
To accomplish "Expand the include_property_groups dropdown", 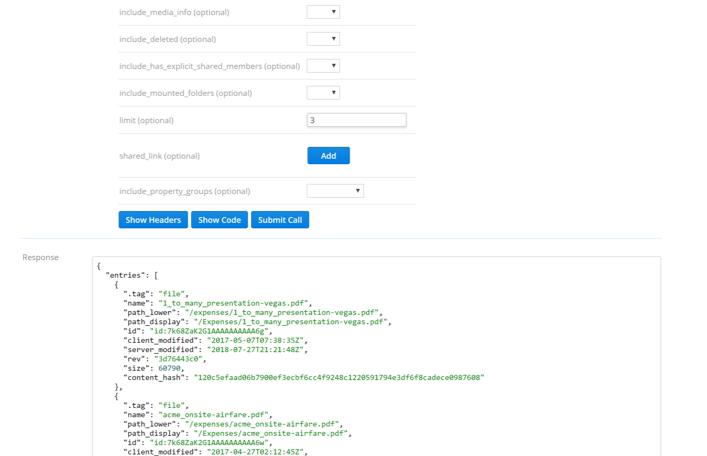I will [335, 191].
